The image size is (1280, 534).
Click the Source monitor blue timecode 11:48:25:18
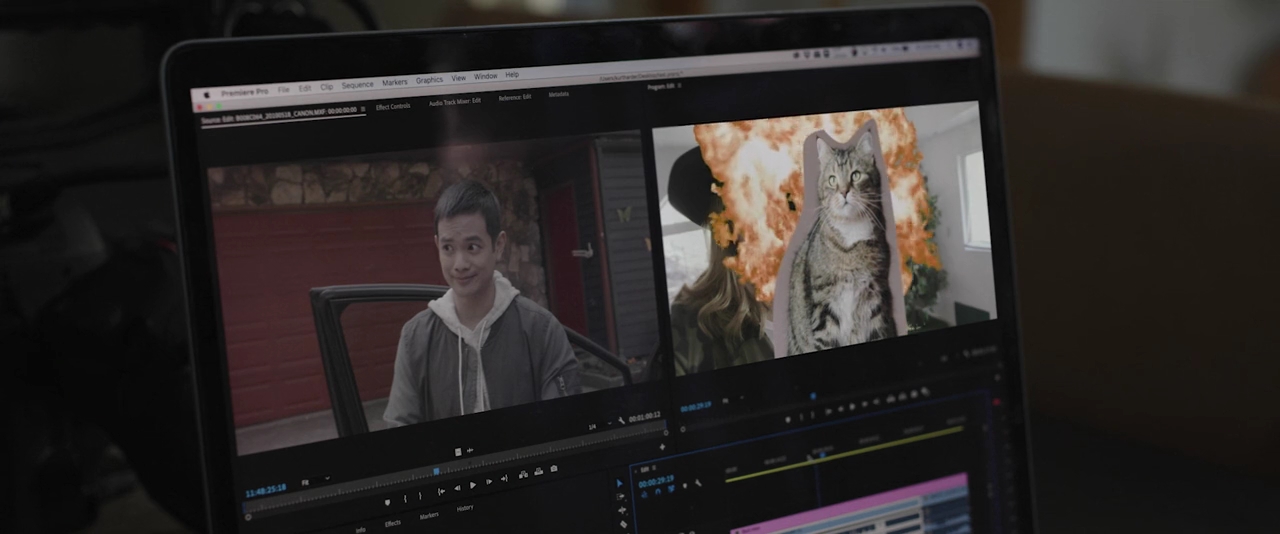[266, 488]
